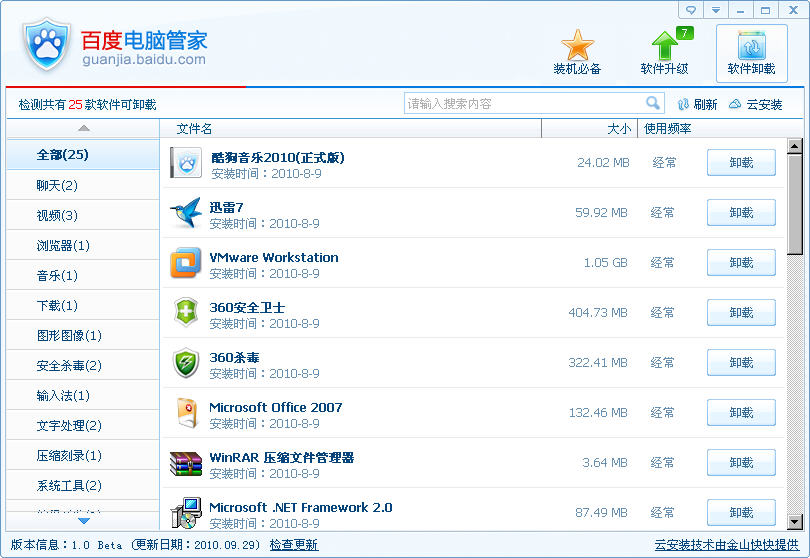Select 浏览器(1) category

(x=83, y=245)
